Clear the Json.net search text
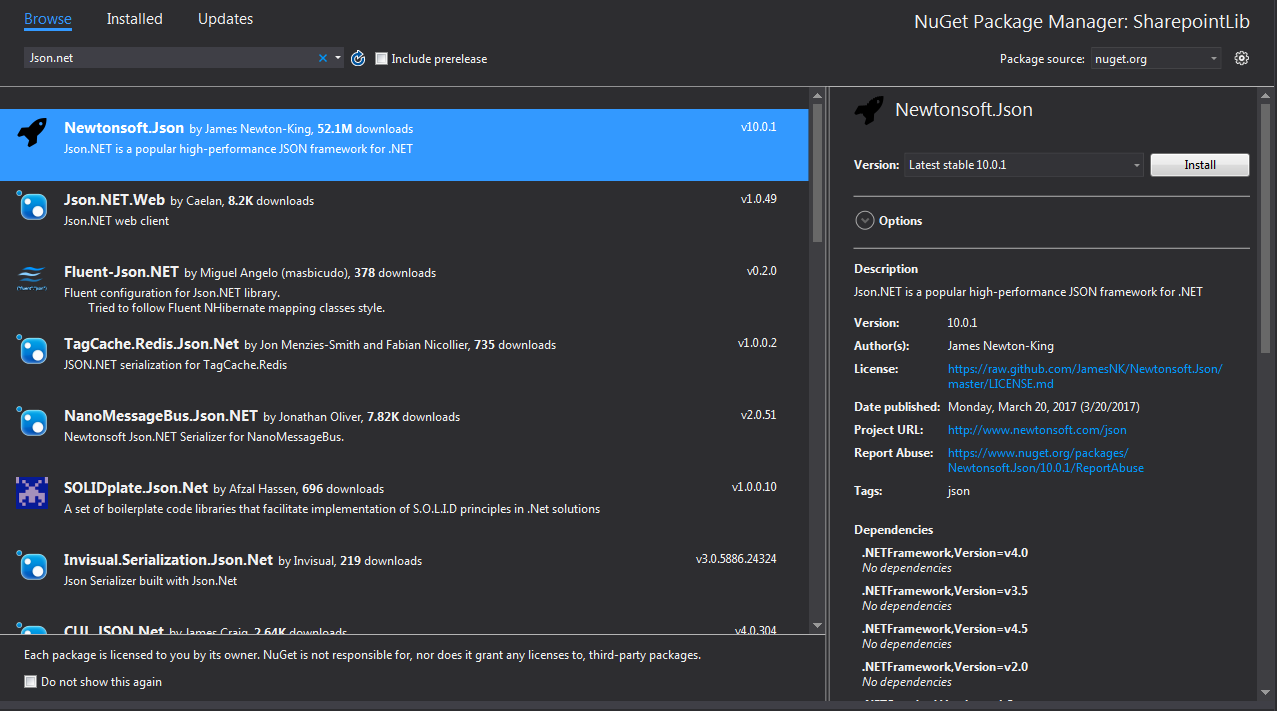The width and height of the screenshot is (1277, 711). coord(323,58)
